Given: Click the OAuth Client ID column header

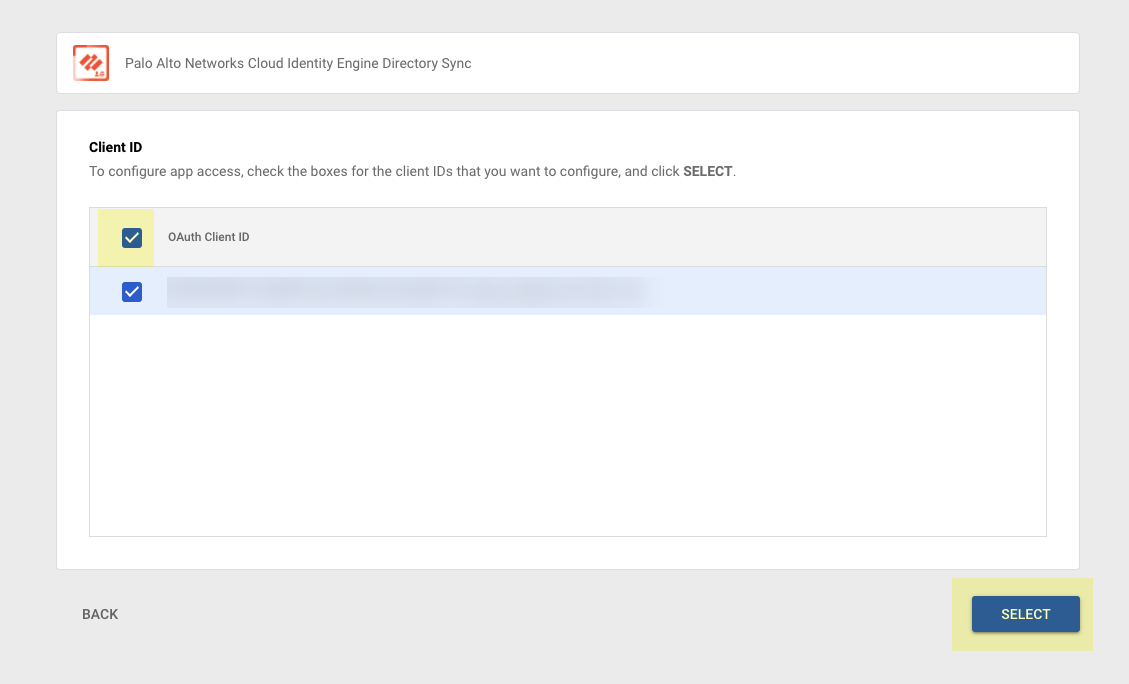Looking at the screenshot, I should [208, 238].
